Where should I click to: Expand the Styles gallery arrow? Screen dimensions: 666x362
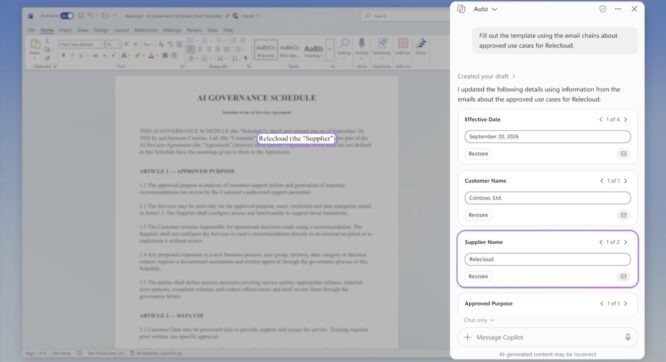pos(330,50)
